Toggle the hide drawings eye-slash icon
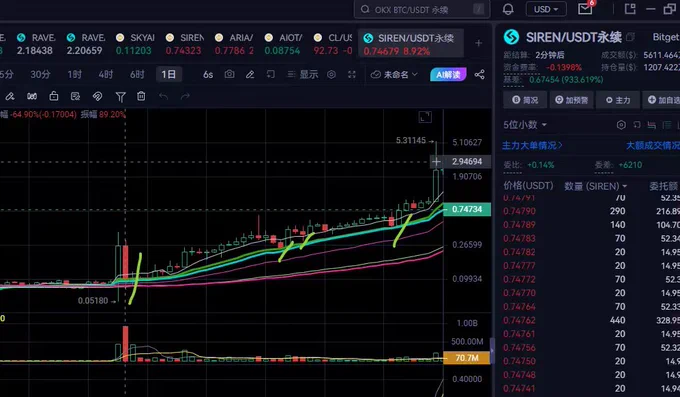This screenshot has height=397, width=680. click(x=98, y=96)
